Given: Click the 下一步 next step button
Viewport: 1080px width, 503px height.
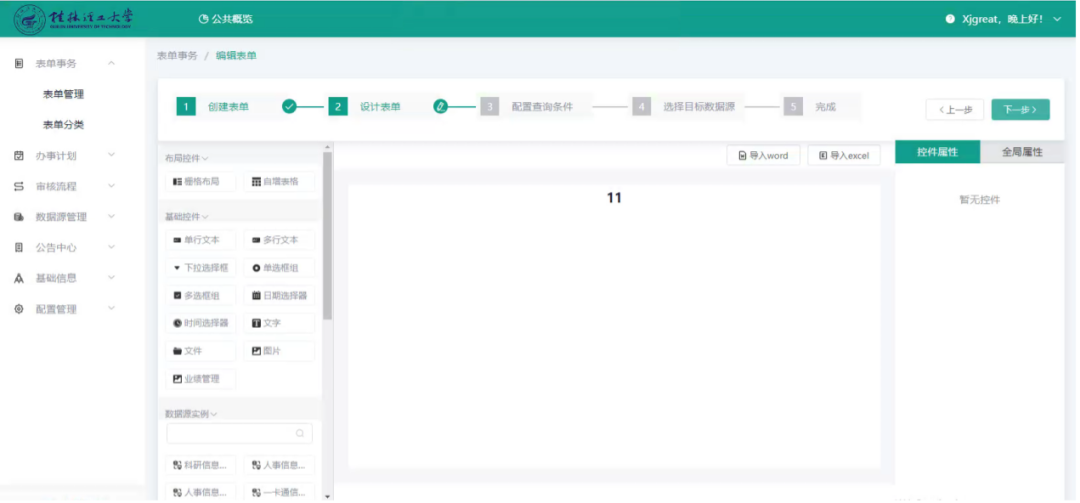Looking at the screenshot, I should tap(1020, 110).
